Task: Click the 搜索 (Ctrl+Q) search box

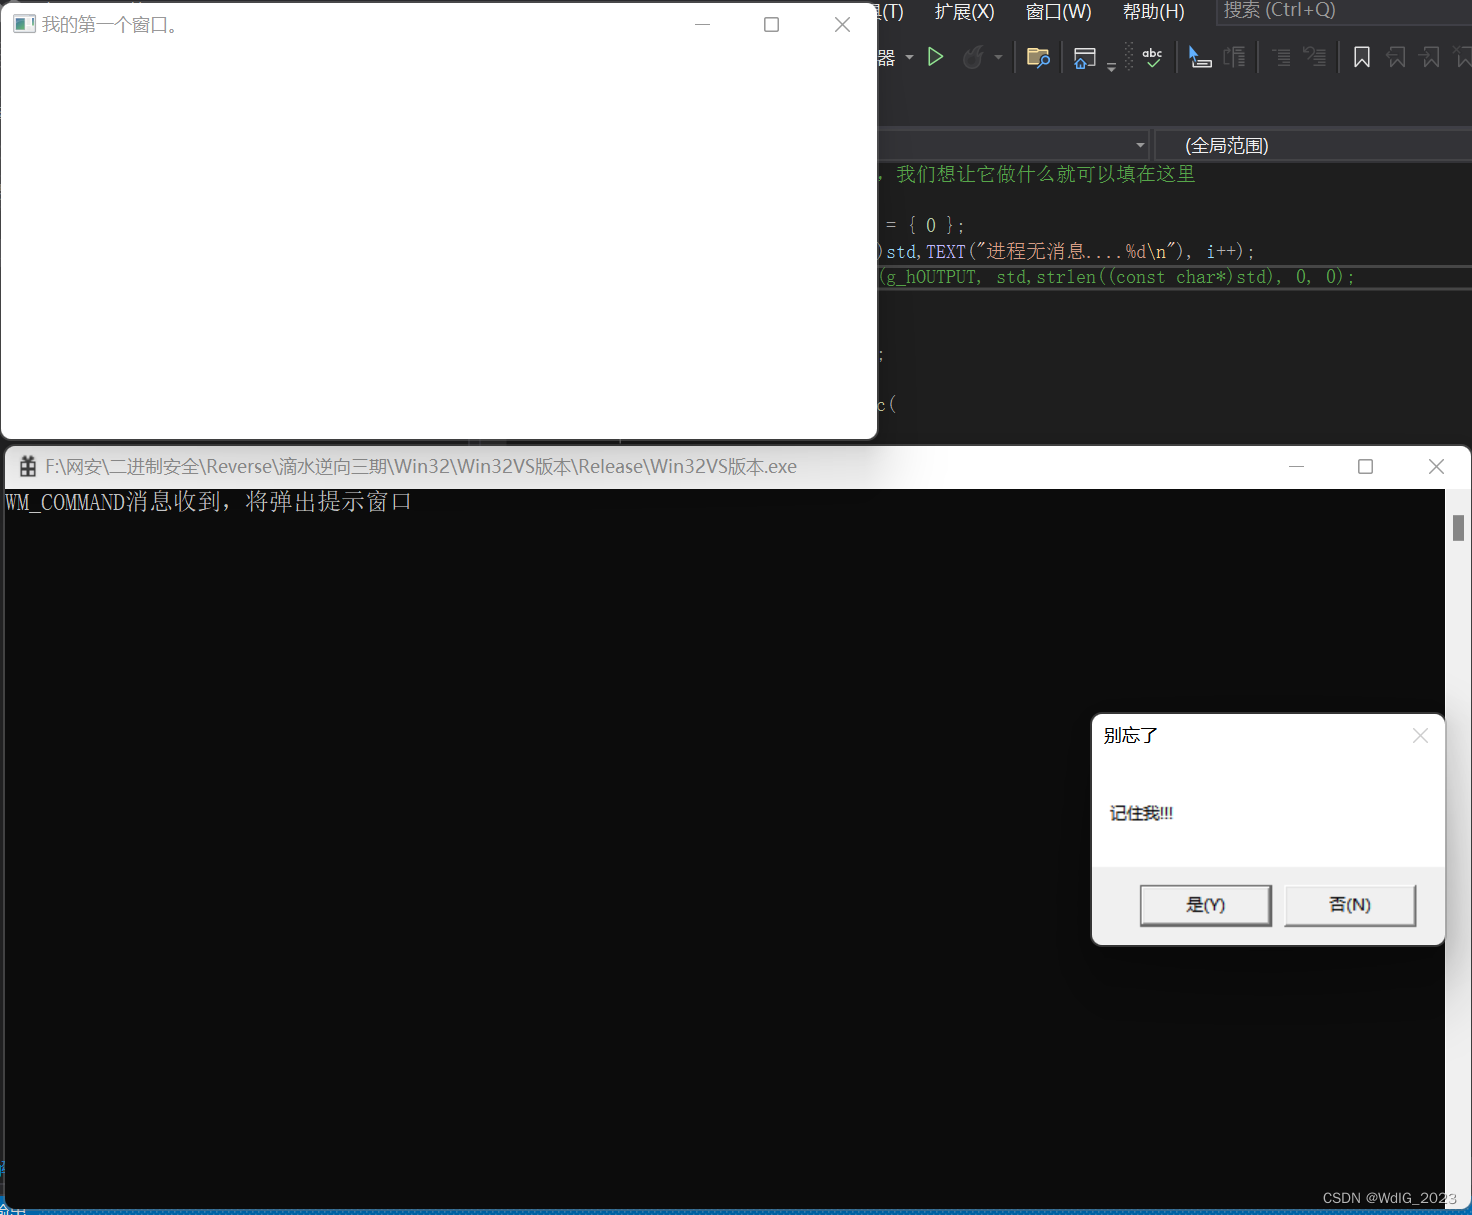Action: 1343,11
